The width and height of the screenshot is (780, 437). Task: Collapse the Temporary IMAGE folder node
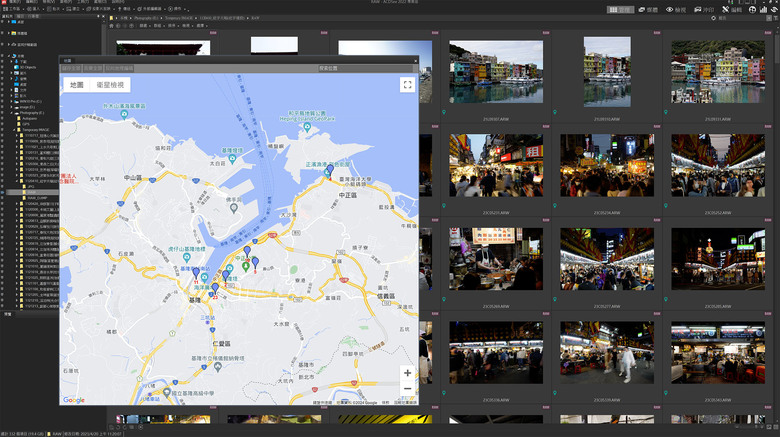coord(15,129)
